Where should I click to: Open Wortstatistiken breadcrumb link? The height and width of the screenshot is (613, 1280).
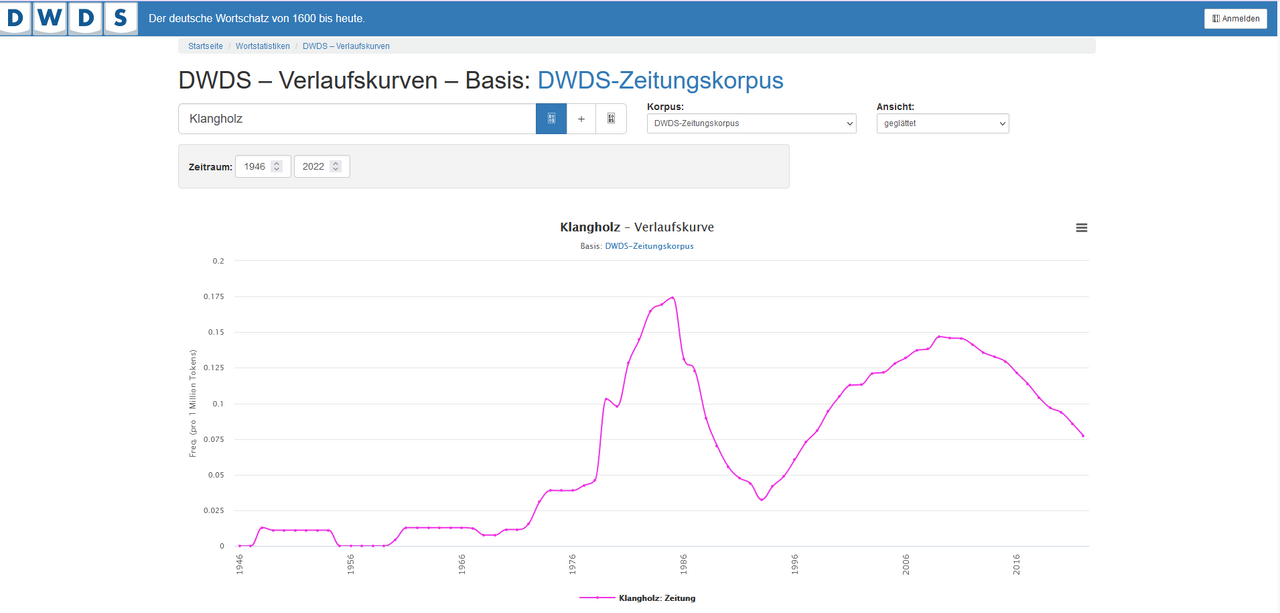click(263, 46)
